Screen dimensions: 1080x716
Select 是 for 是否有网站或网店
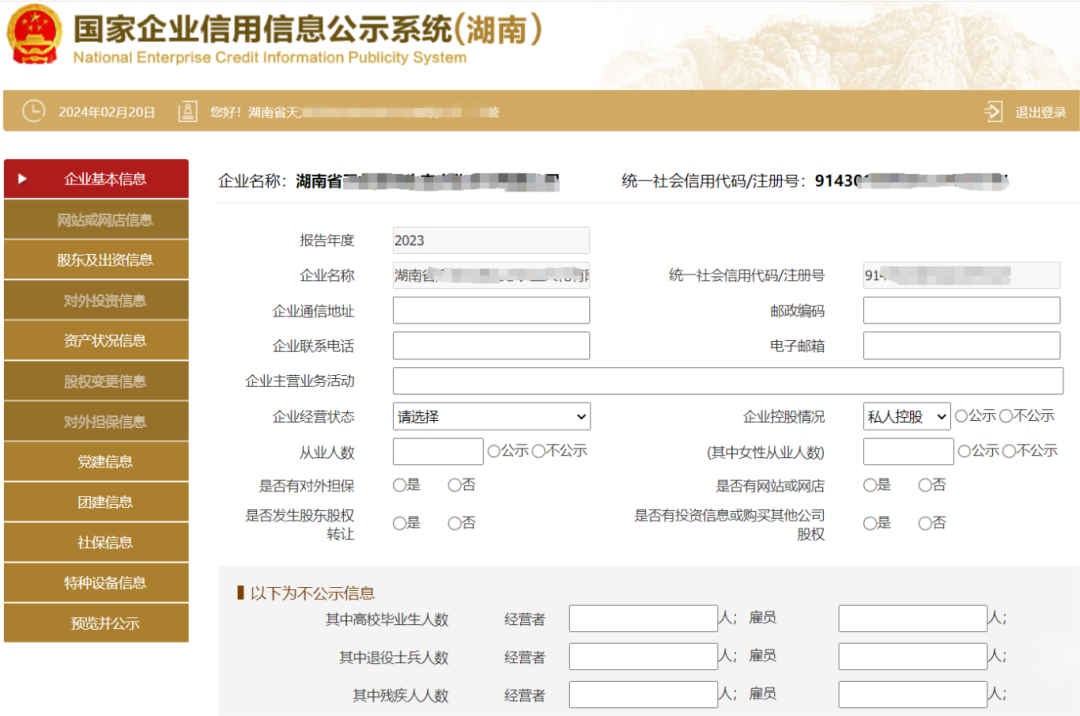pos(870,485)
